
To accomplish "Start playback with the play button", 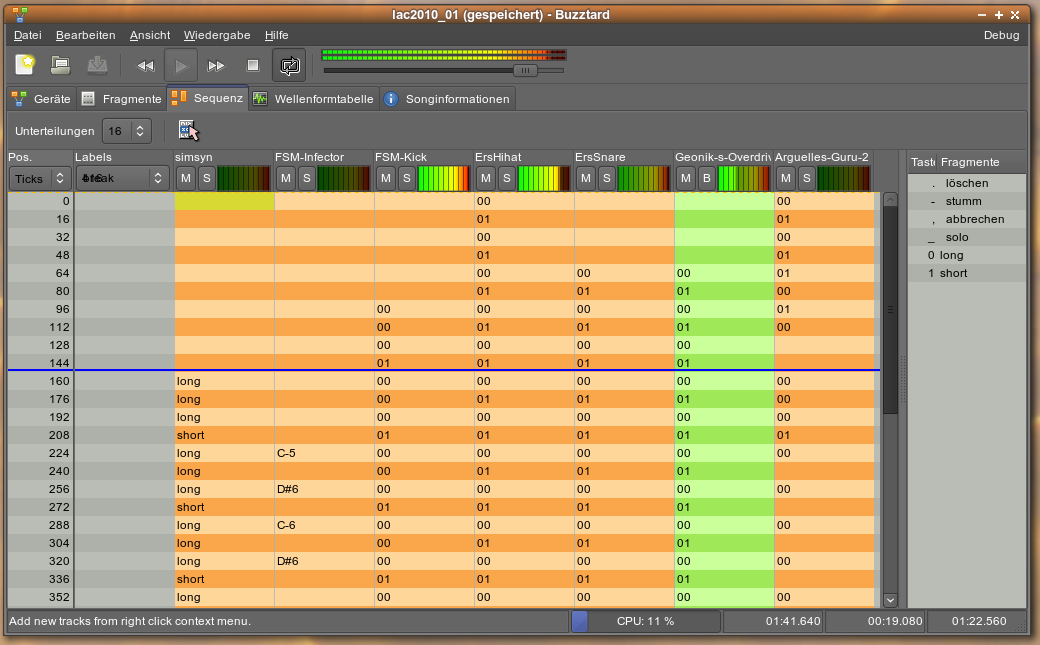I will coord(181,66).
